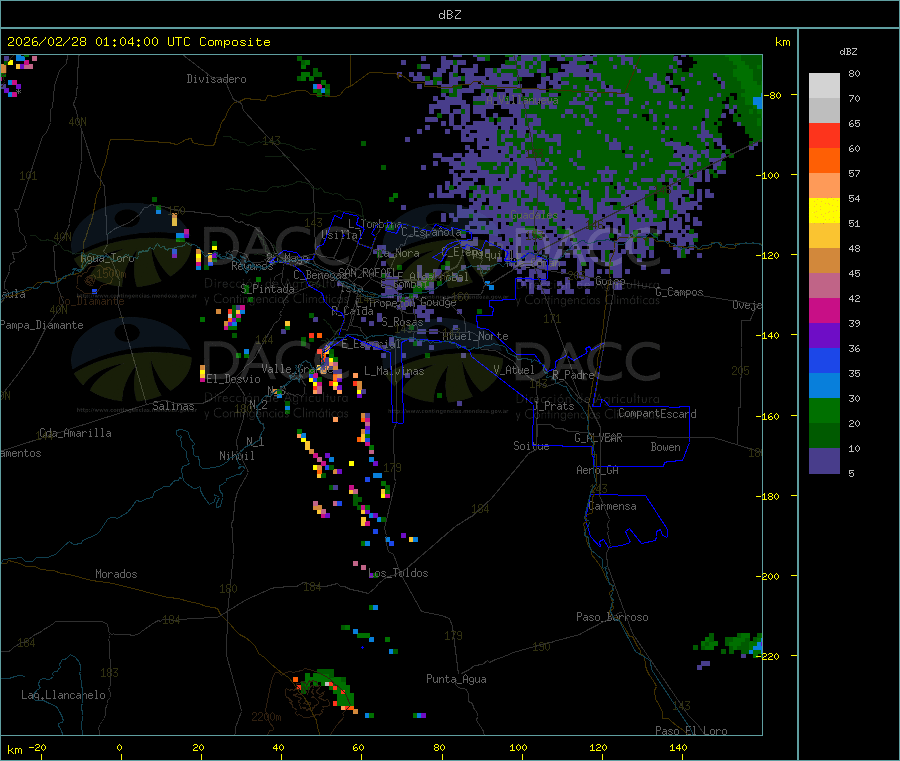Click the Aero_GA place label
900x761 pixels.
pos(598,470)
